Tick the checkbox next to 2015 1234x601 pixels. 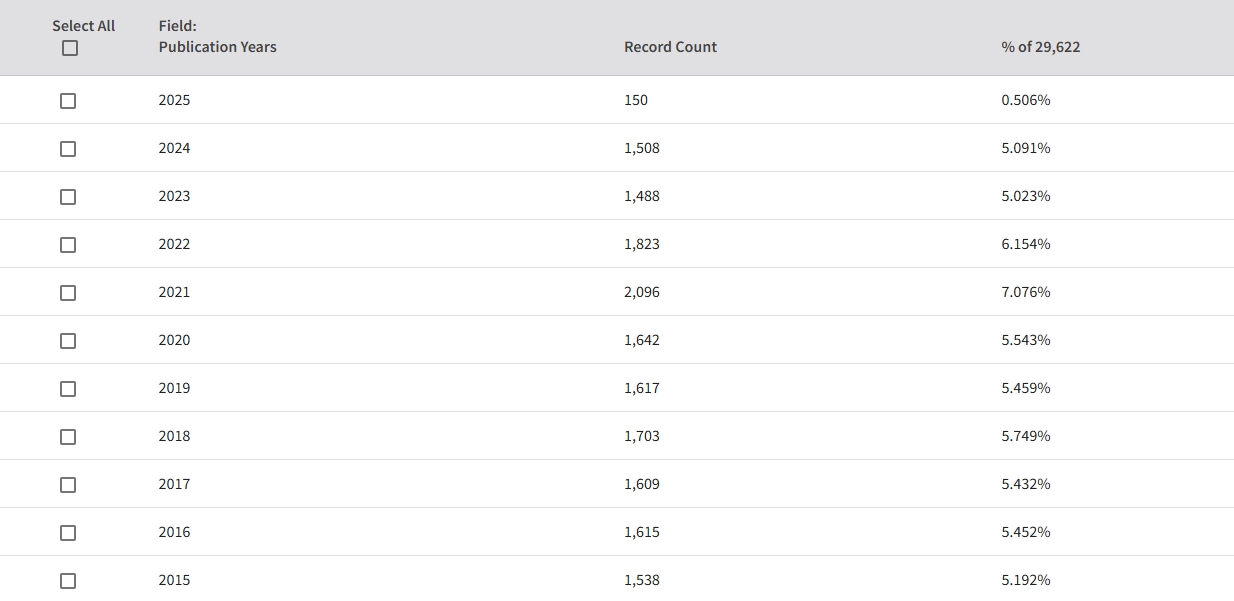[68, 581]
